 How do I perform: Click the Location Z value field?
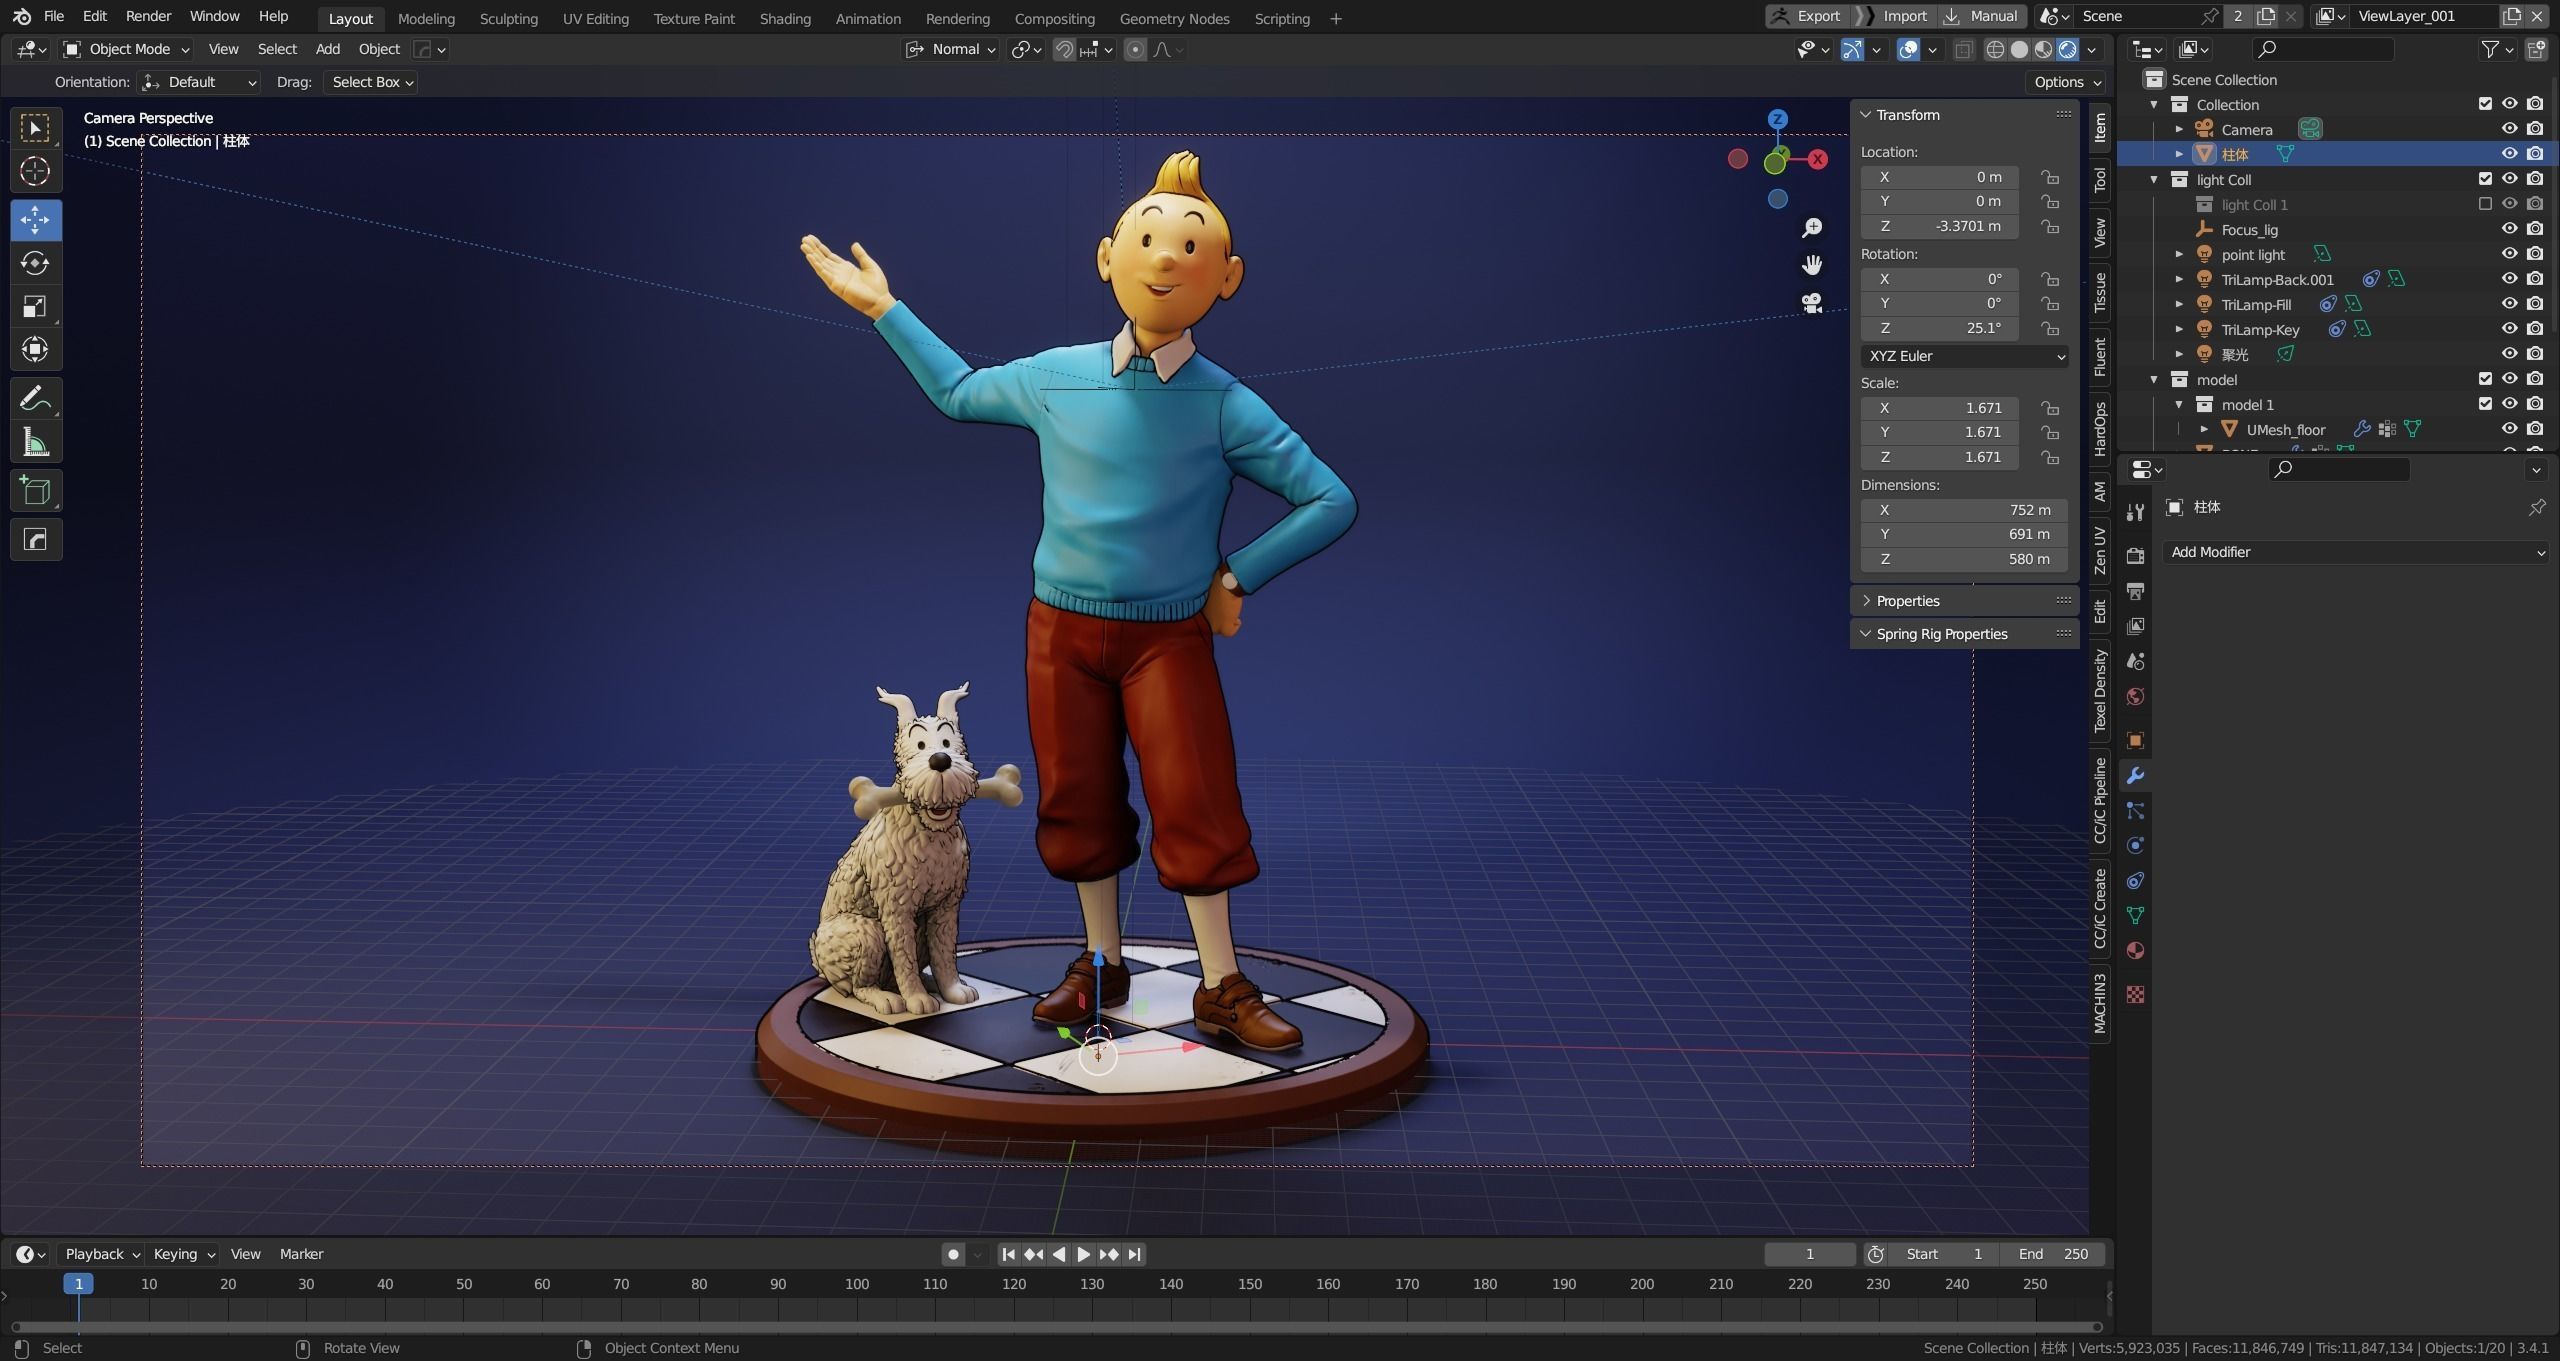[1939, 226]
